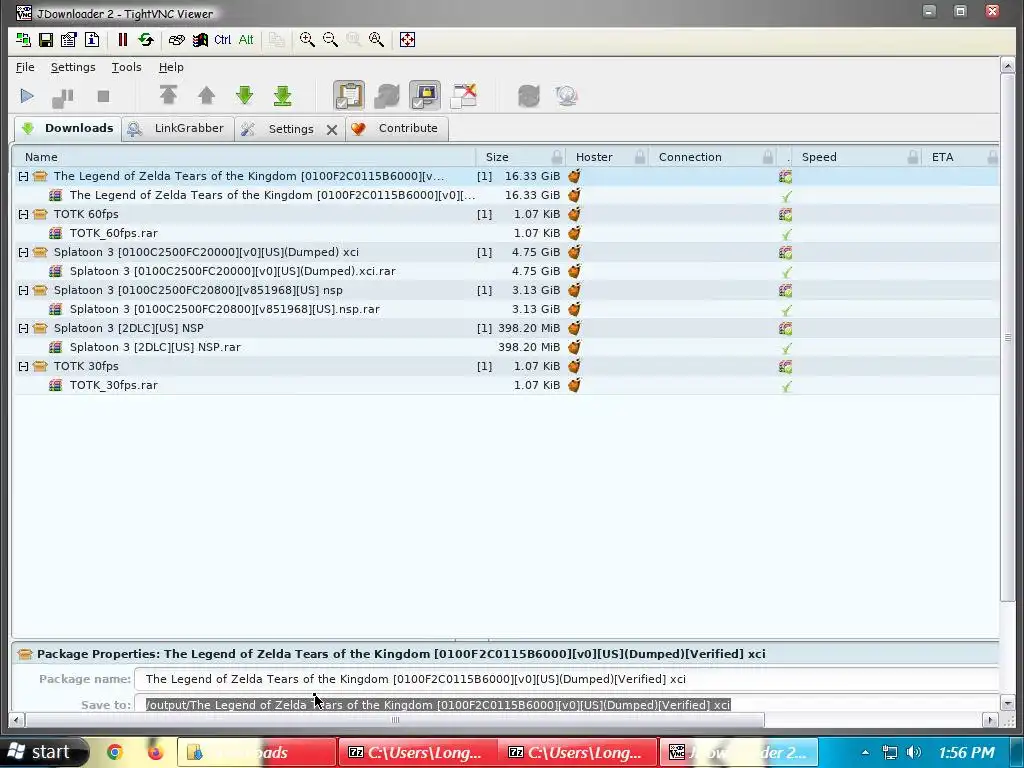Toggle the Alt key in the VNC toolbar

tap(246, 40)
